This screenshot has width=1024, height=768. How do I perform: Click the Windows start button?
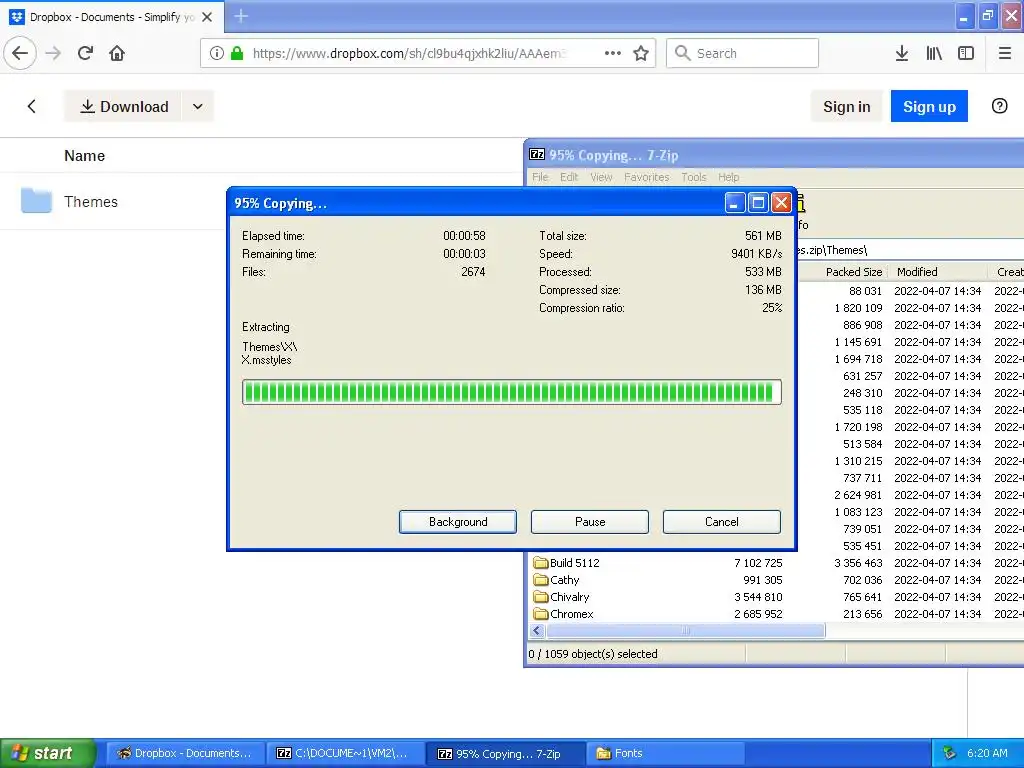point(47,753)
